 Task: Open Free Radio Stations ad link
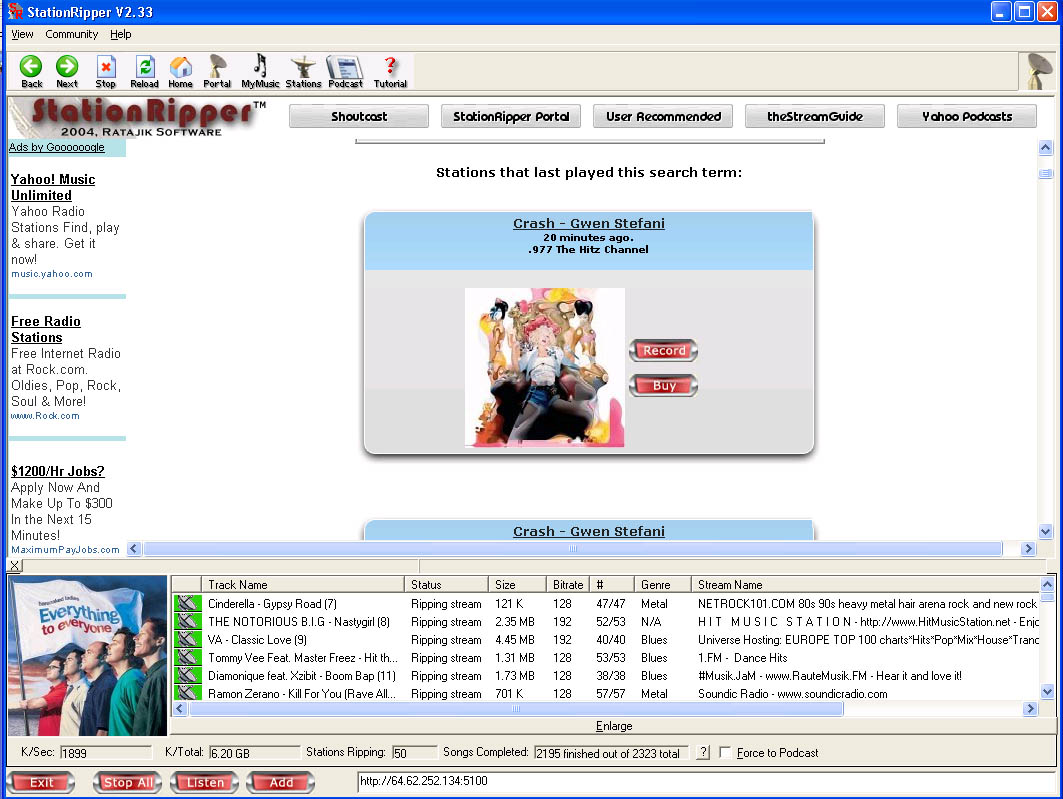[45, 329]
